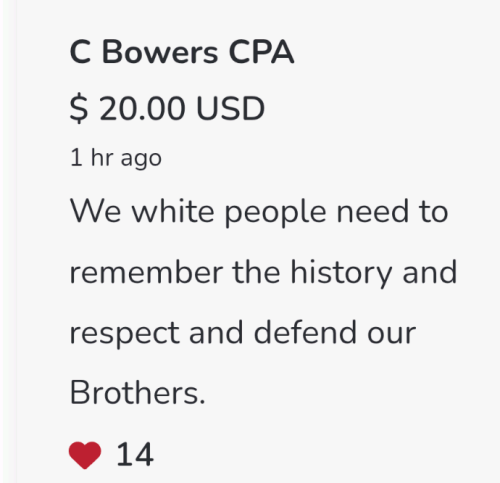Click the initial 'C' in donor name
The image size is (500, 483).
pos(80,52)
